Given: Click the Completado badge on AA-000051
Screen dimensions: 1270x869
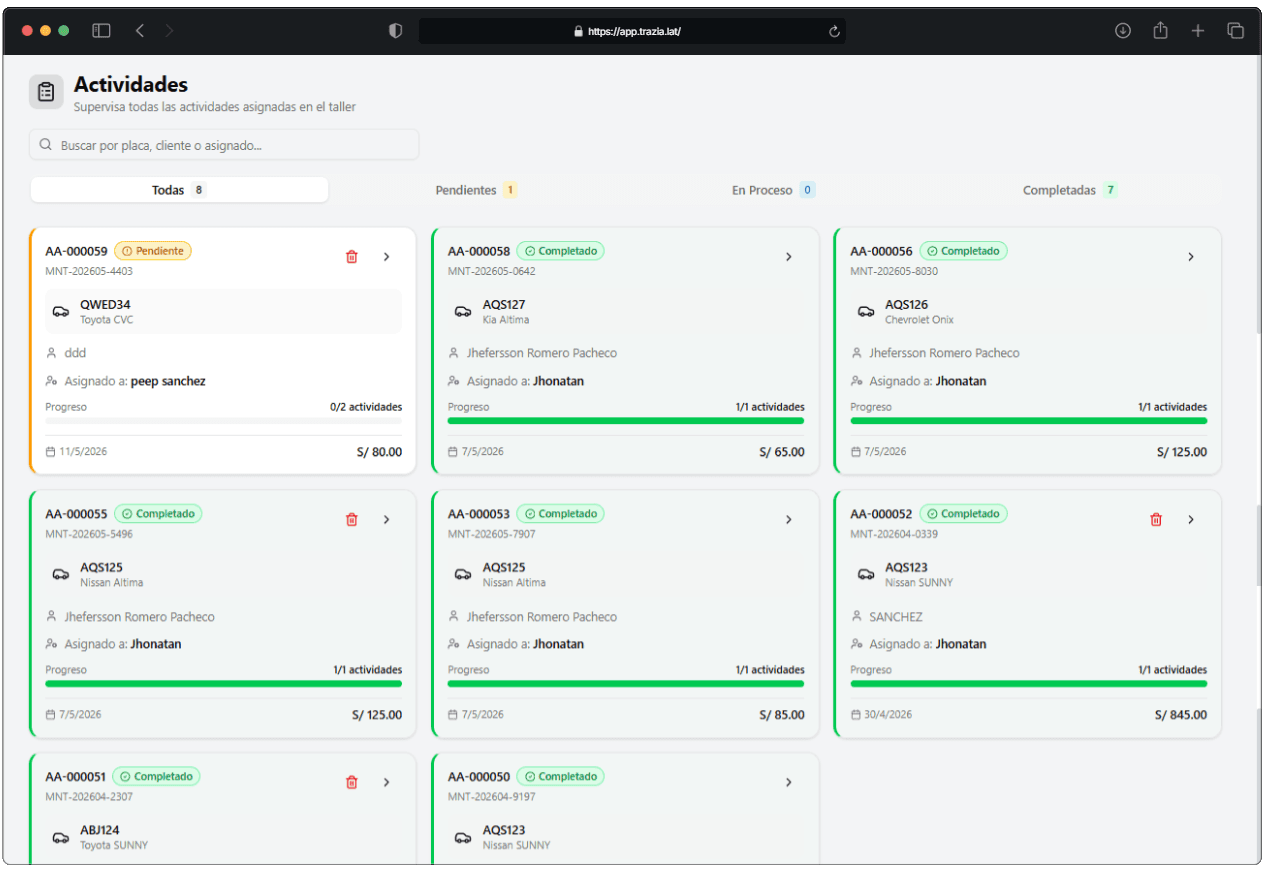Looking at the screenshot, I should [156, 777].
